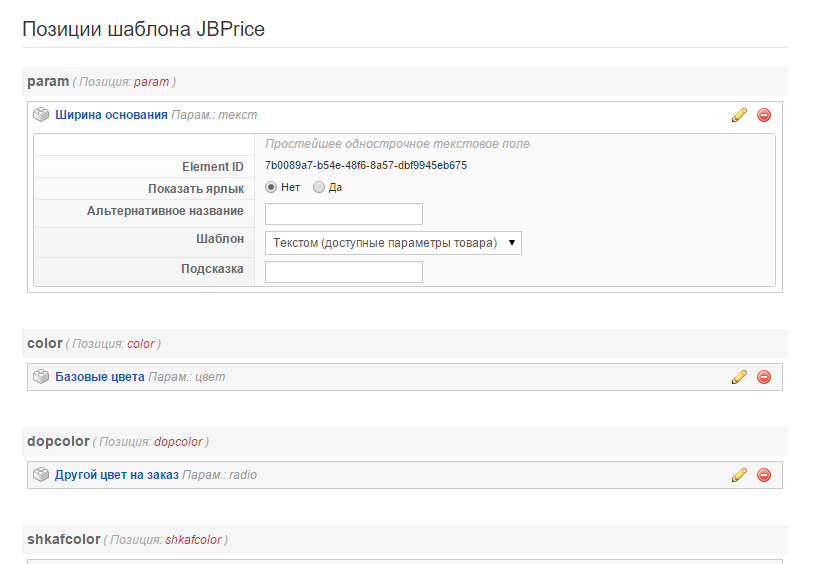Remove the Ширина основания element
This screenshot has height=564, width=814.
[x=764, y=115]
